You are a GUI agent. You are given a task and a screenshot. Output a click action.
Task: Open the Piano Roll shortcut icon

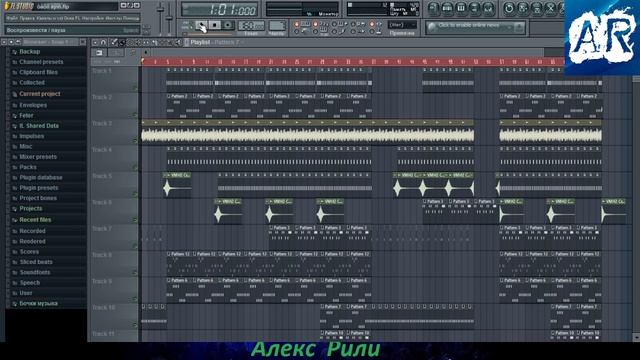click(461, 8)
